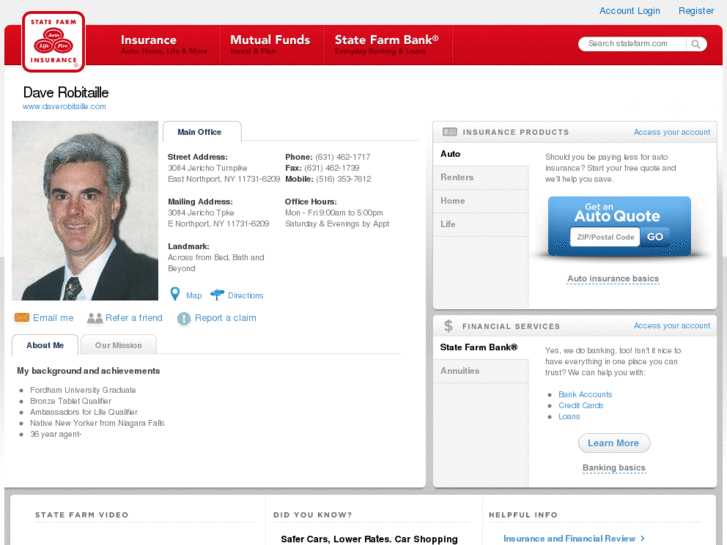Select the Annuities services tab
Viewport: 727px width, 545px height.
point(481,371)
